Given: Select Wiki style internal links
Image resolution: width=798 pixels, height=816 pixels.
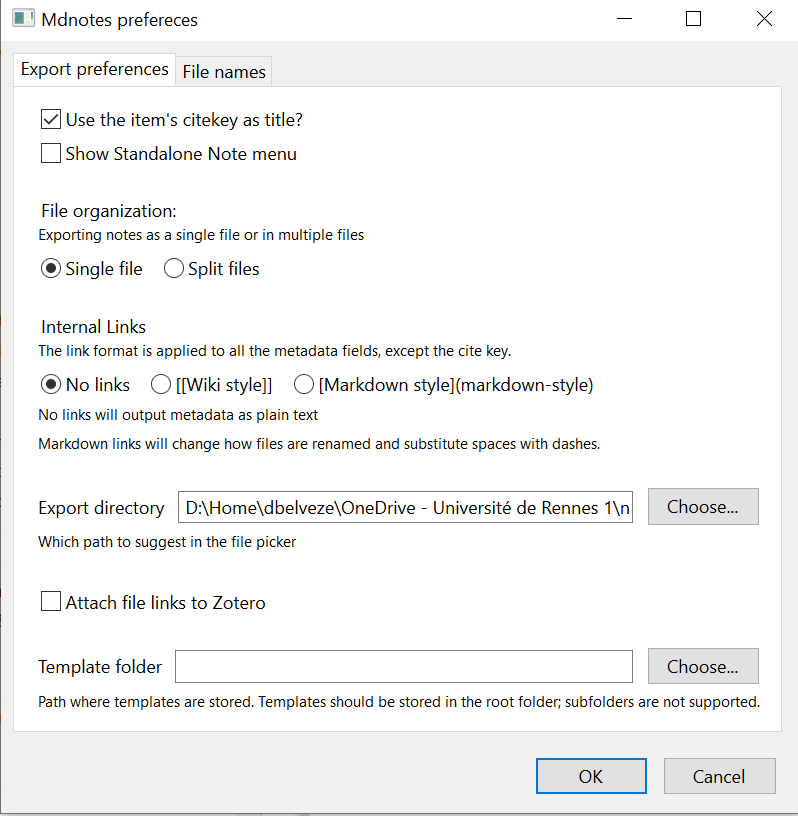Looking at the screenshot, I should click(x=161, y=385).
